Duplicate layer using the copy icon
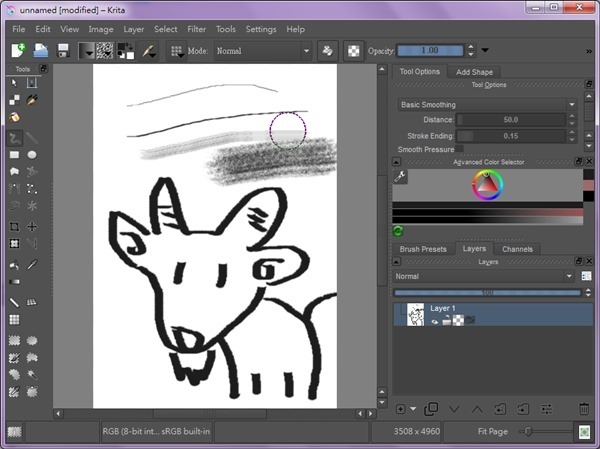Screen dimensions: 600x449 click(431, 409)
